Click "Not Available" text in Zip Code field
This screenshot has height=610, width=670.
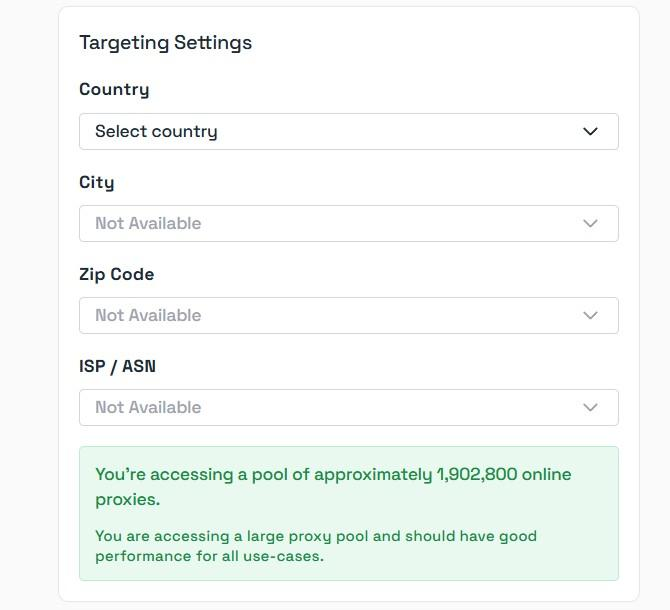tap(148, 315)
